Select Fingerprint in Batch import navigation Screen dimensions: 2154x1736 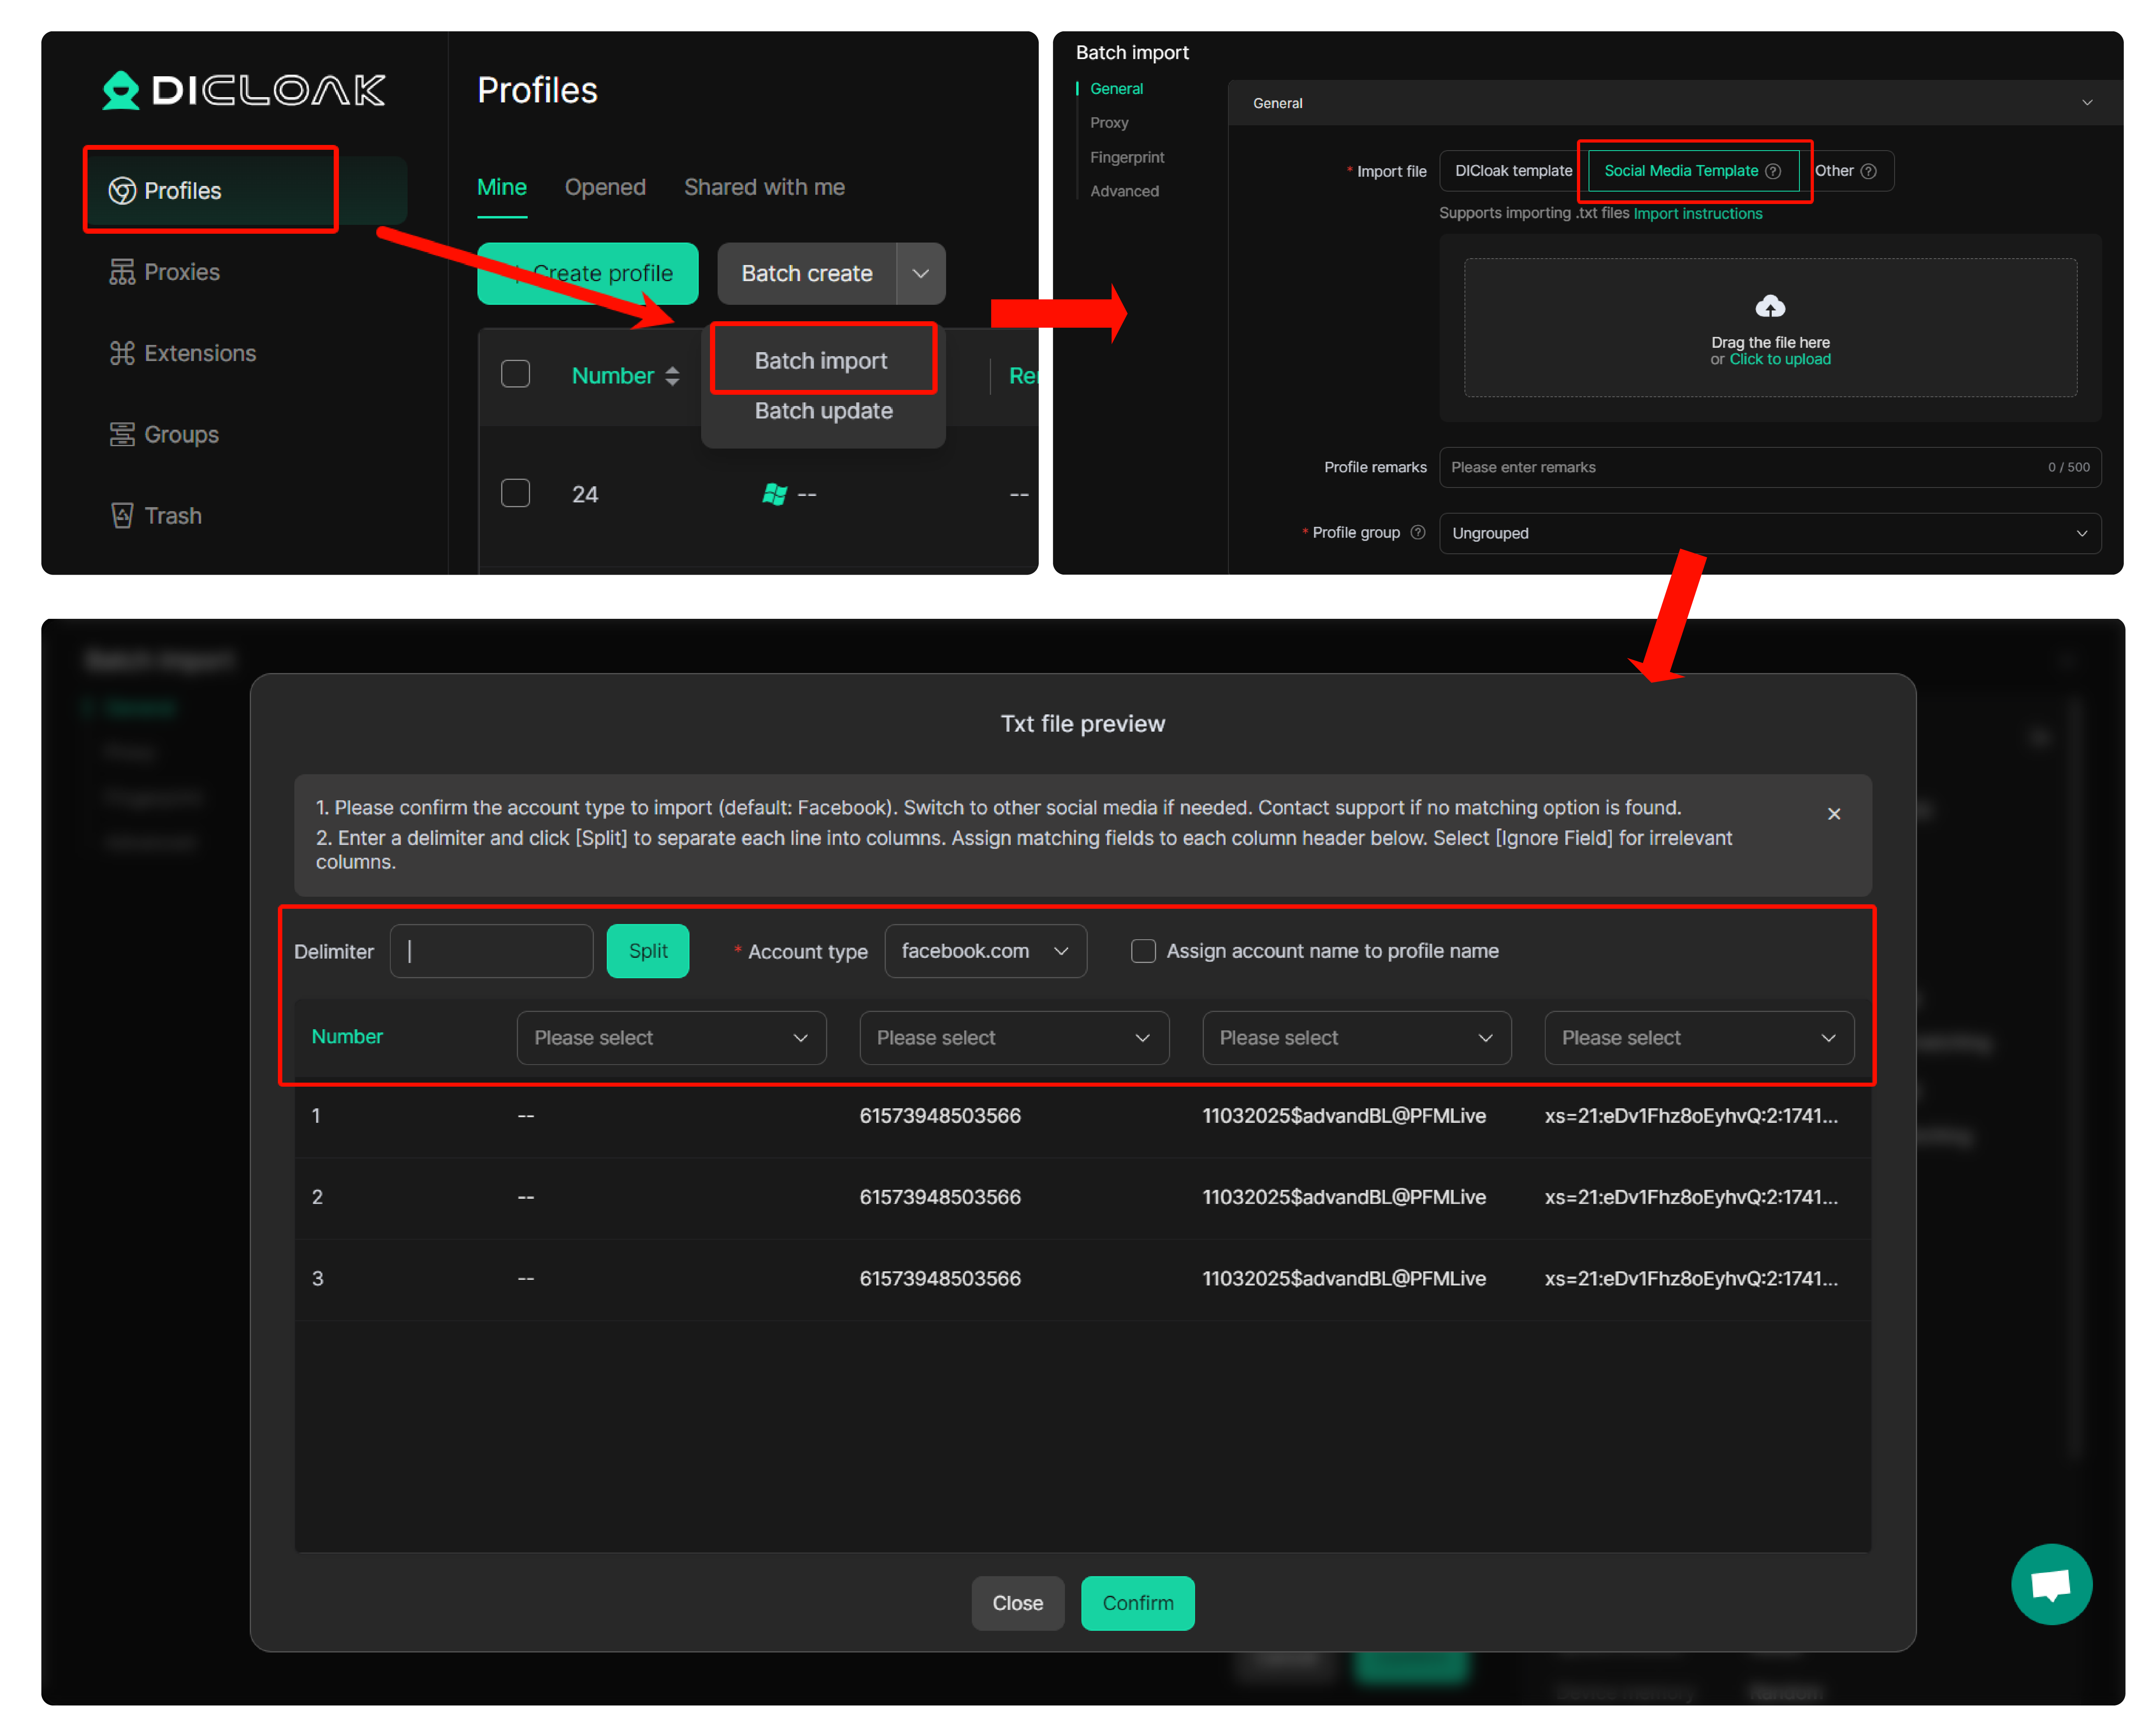tap(1127, 157)
